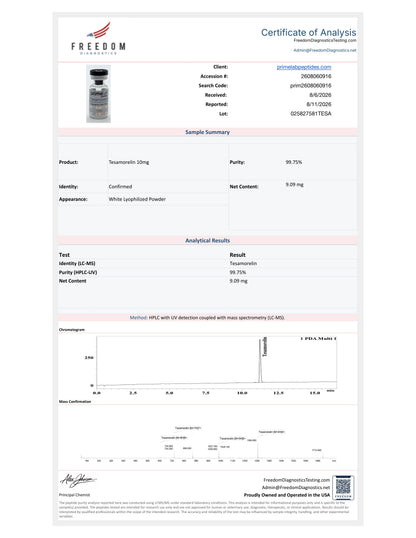Click the Result column header
The height and width of the screenshot is (538, 416).
pos(238,255)
